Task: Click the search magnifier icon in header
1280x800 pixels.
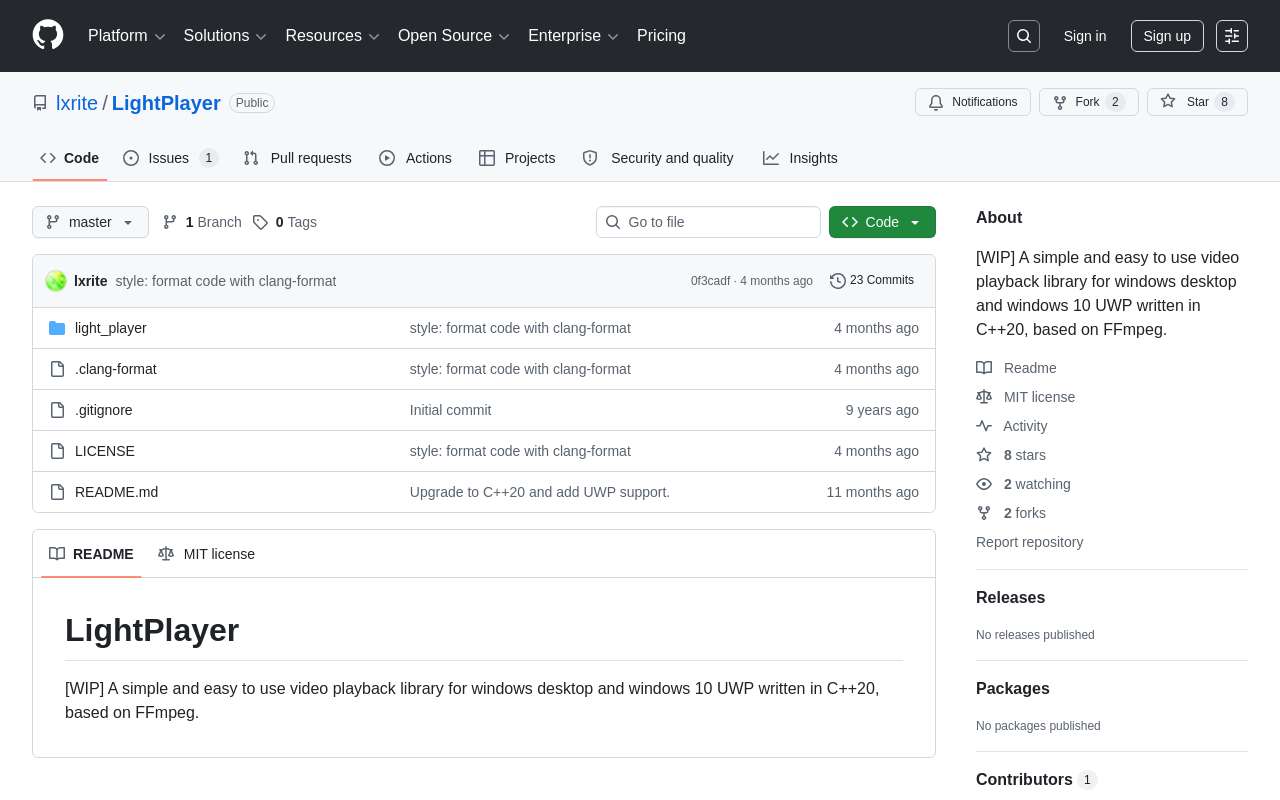Action: point(1024,36)
